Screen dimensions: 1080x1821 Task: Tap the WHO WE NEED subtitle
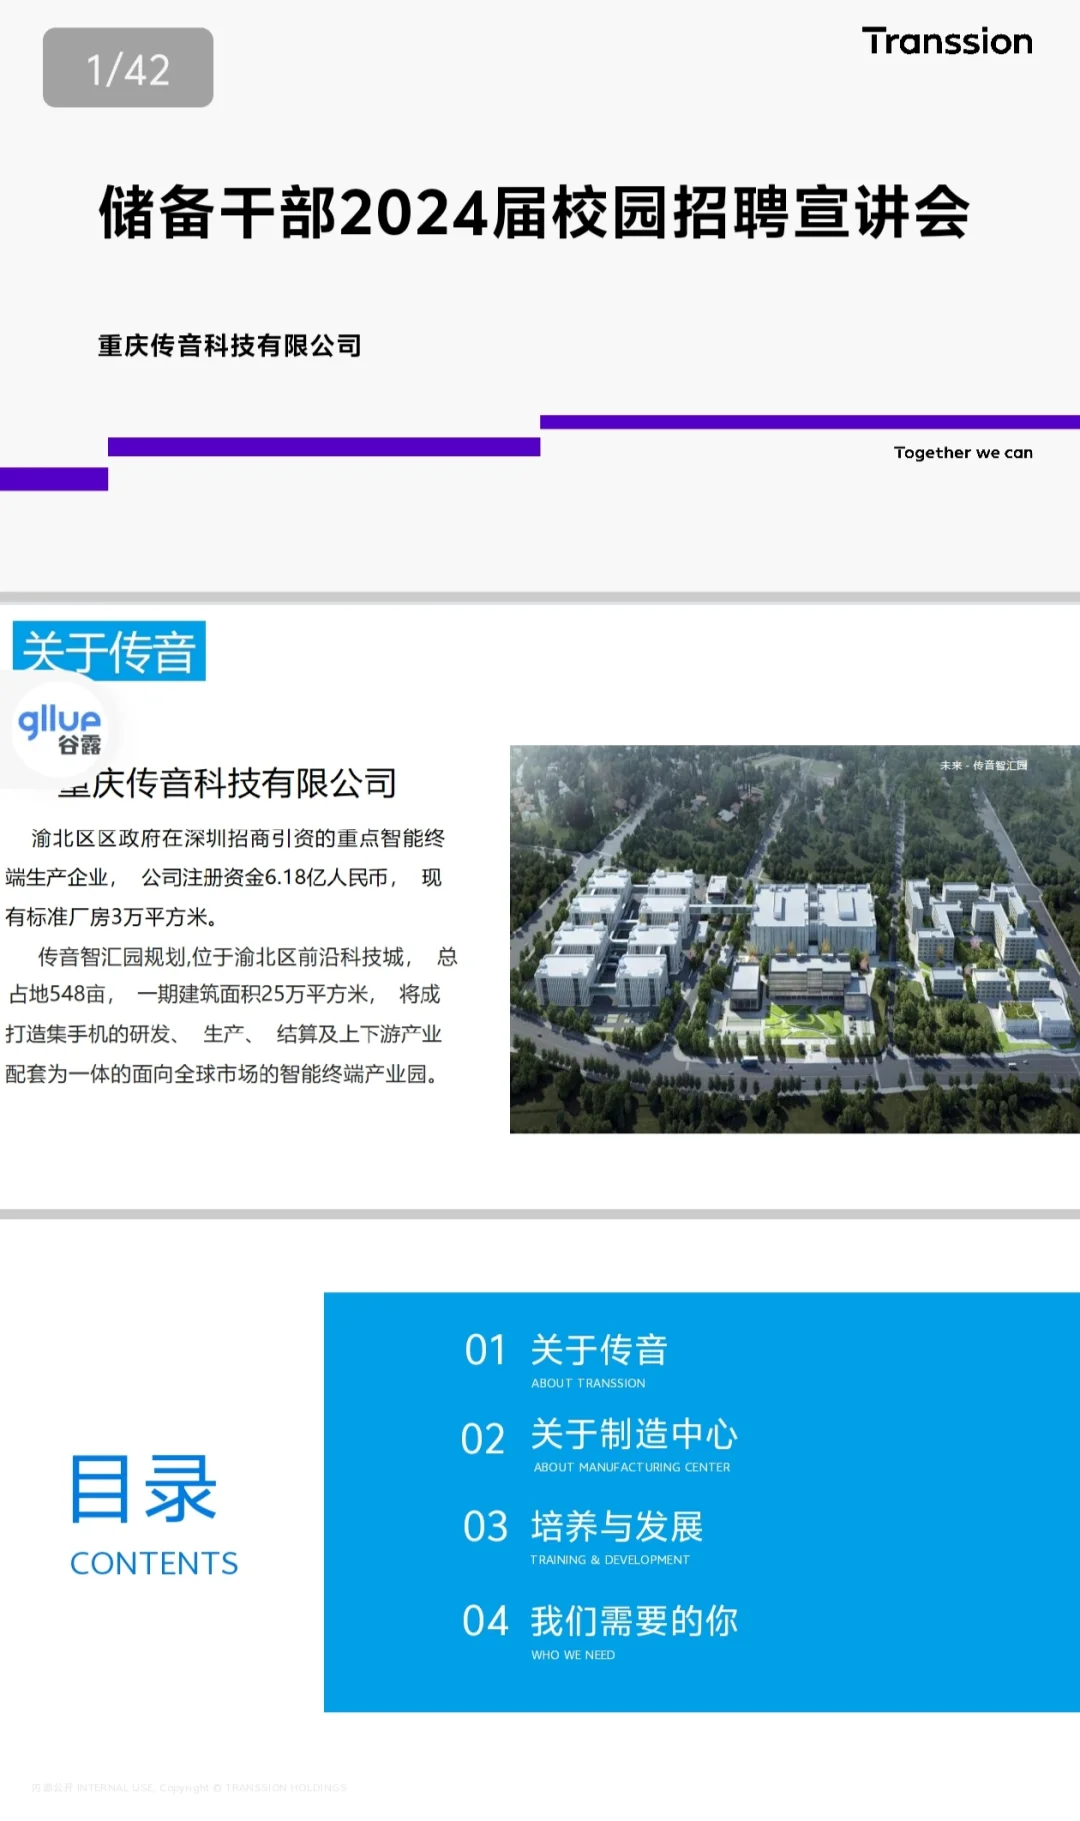573,1655
